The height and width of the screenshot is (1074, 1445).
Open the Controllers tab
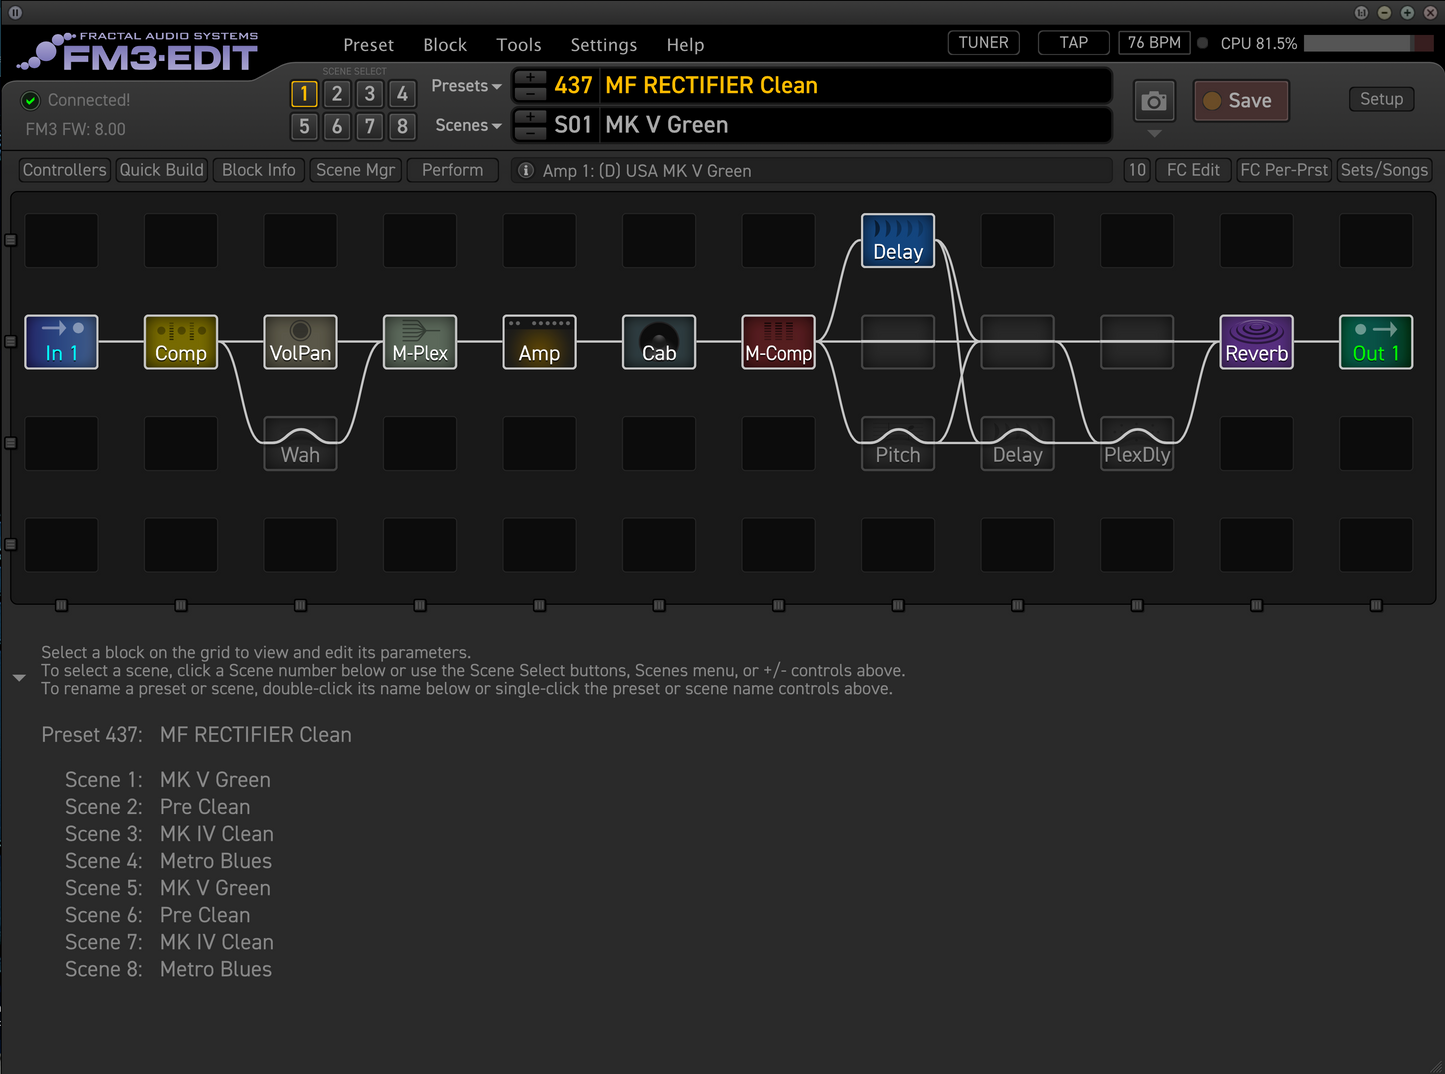coord(64,170)
